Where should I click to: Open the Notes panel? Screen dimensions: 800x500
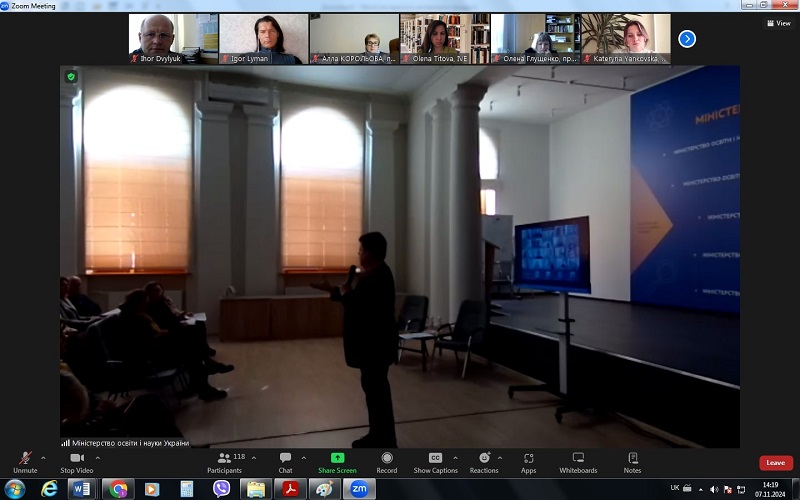point(633,462)
